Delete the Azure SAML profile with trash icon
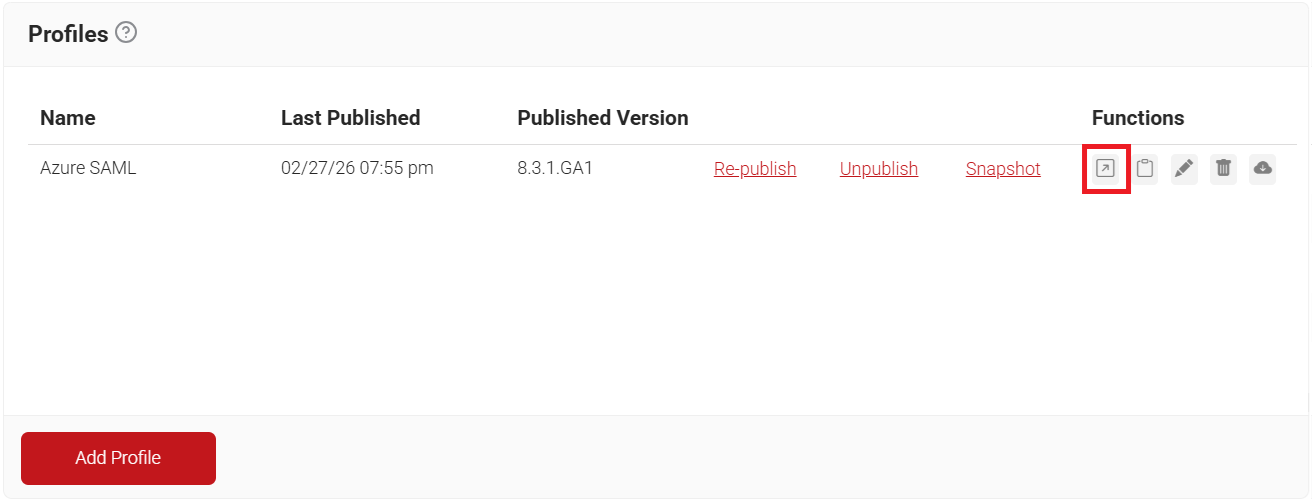 (1223, 169)
